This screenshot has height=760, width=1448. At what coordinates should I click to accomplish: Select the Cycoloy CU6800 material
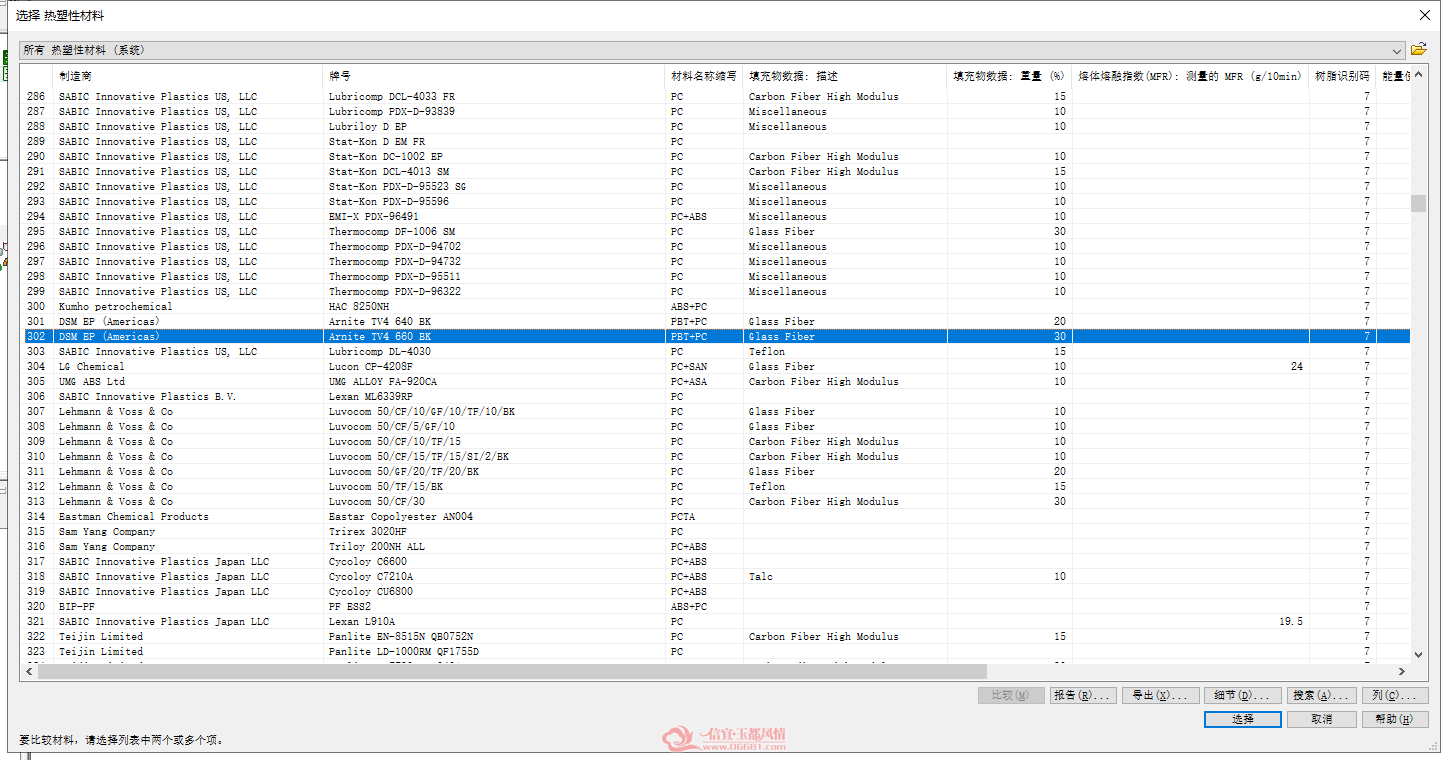(x=371, y=591)
